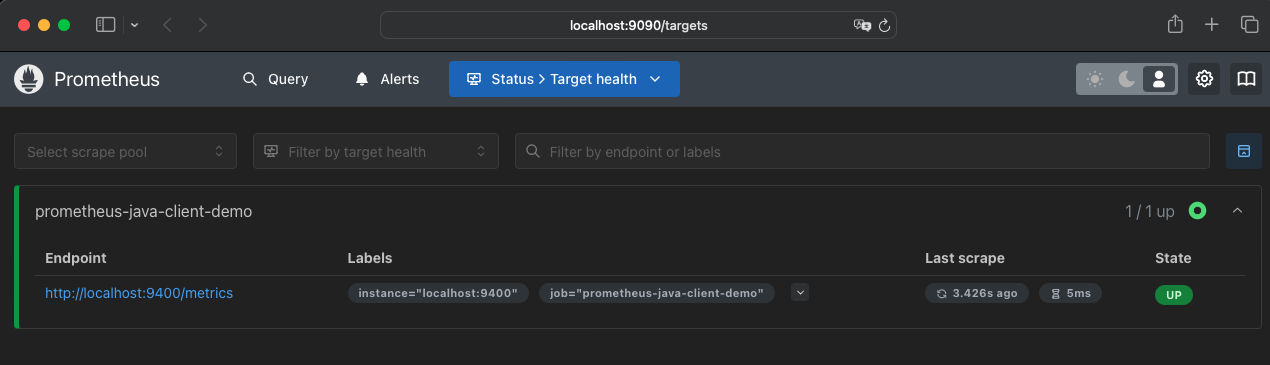Click the prometheus-java-client-demo pool title
Screen dimensions: 1270x365
(143, 212)
